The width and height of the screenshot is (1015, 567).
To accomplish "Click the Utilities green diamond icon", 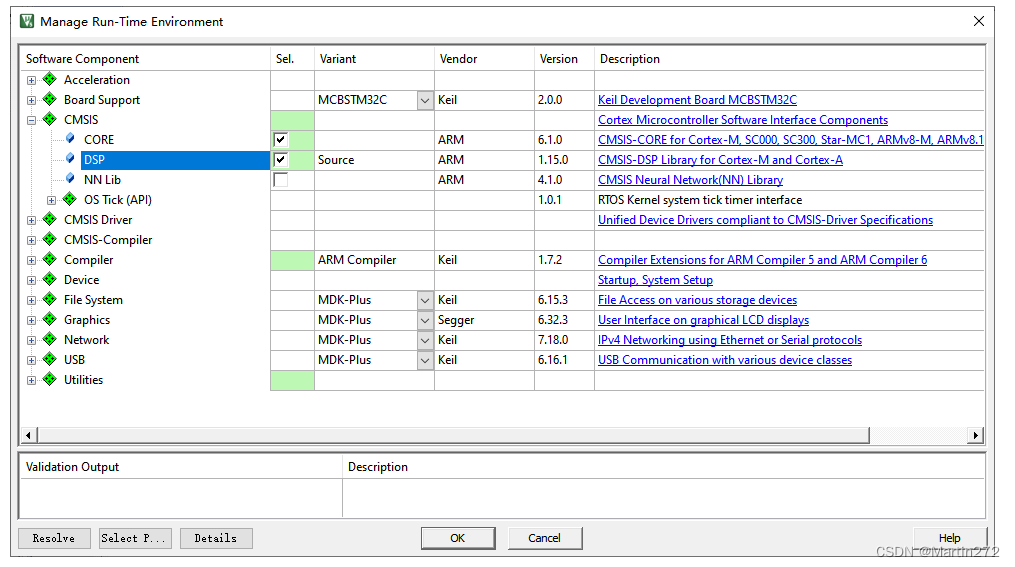I will click(50, 380).
